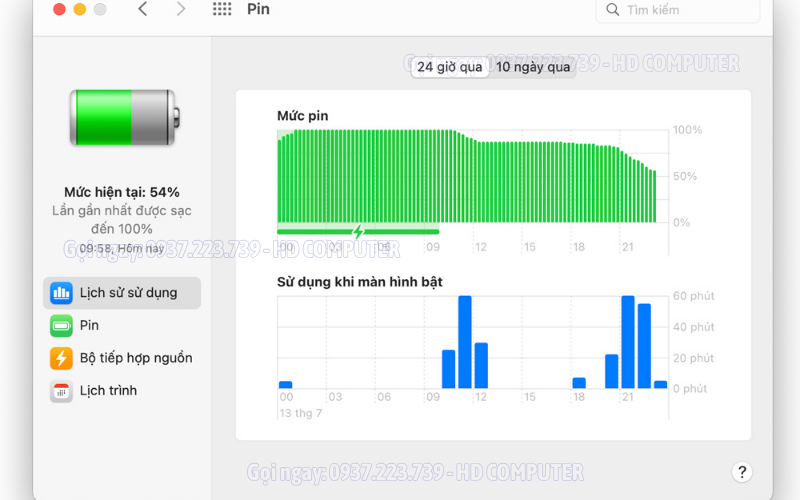This screenshot has width=800, height=500.
Task: Open help with the question mark button
Action: 741,472
